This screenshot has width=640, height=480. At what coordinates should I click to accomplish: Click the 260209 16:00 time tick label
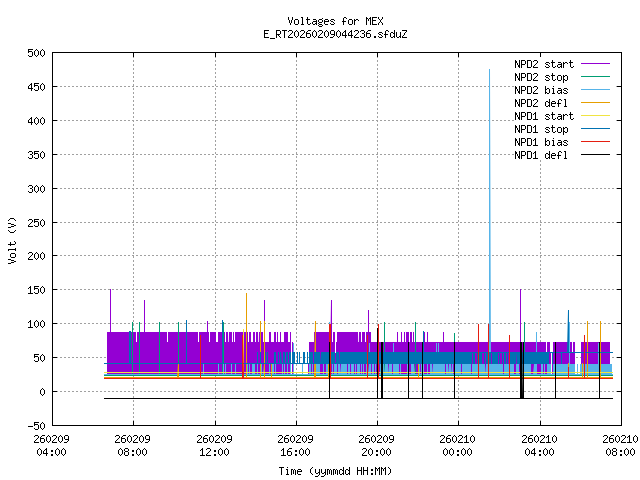point(295,444)
